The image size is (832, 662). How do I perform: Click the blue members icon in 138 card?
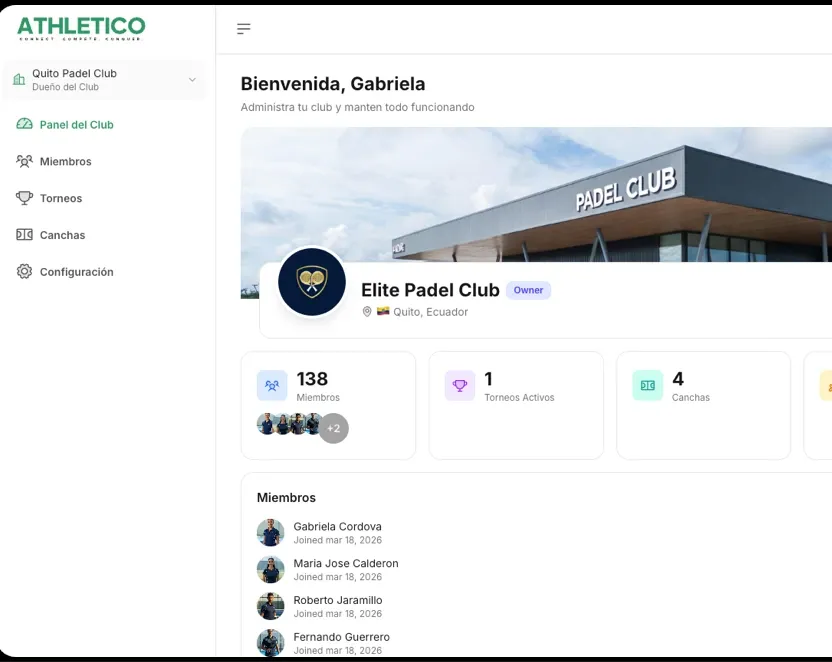coord(272,386)
